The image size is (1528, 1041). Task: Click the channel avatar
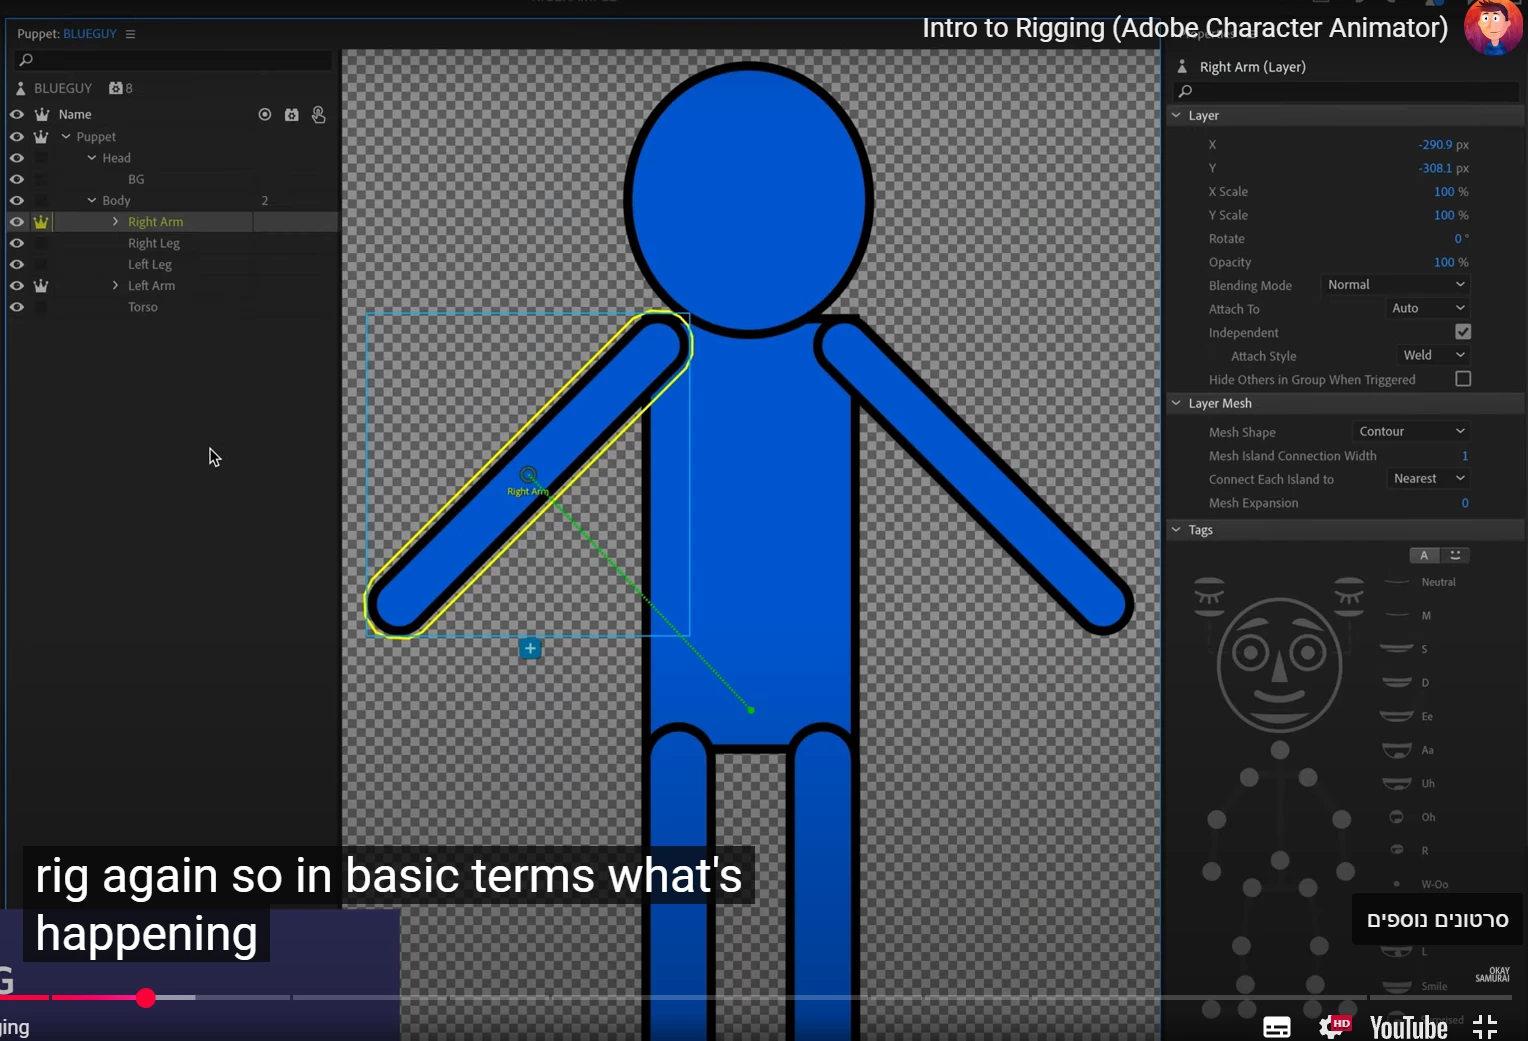click(1493, 27)
